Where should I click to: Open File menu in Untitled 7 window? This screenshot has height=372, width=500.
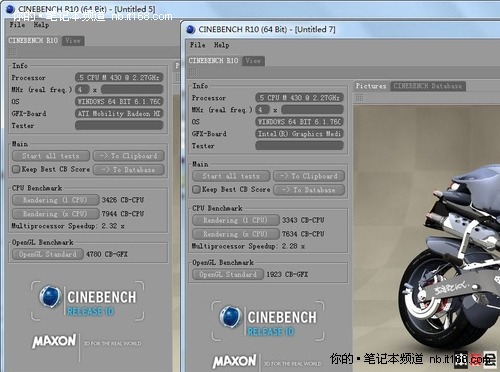click(197, 45)
